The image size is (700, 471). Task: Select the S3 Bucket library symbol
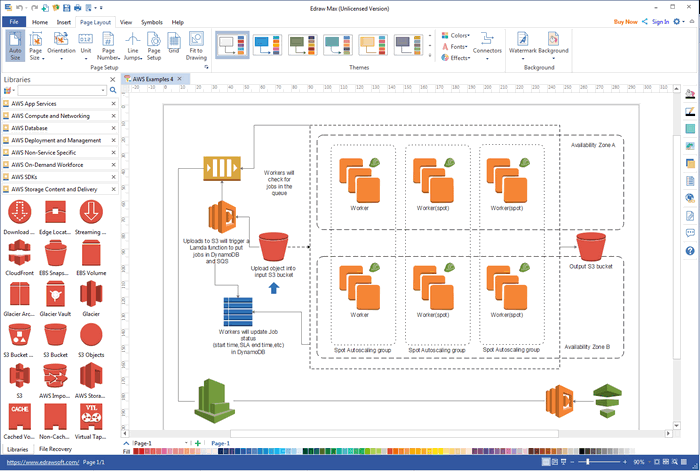click(55, 340)
